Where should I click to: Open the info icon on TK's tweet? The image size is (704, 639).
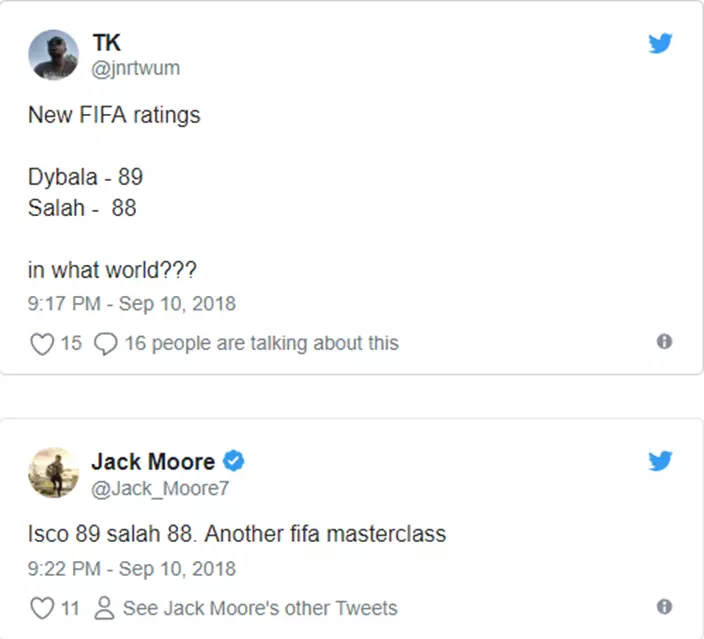pos(664,342)
